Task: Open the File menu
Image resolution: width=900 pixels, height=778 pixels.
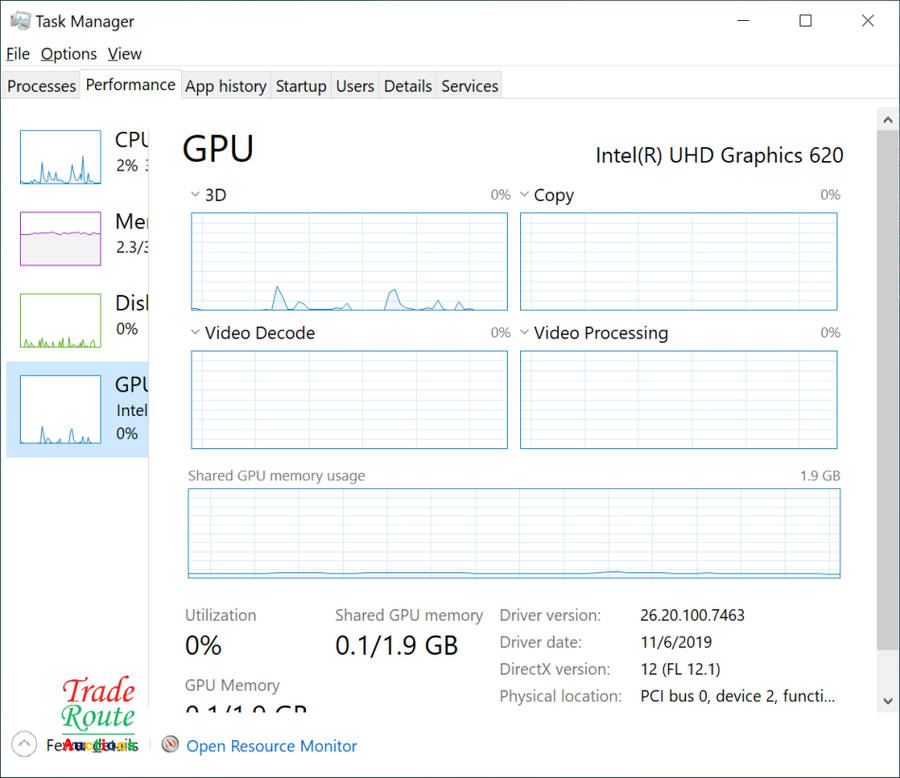Action: pos(18,54)
